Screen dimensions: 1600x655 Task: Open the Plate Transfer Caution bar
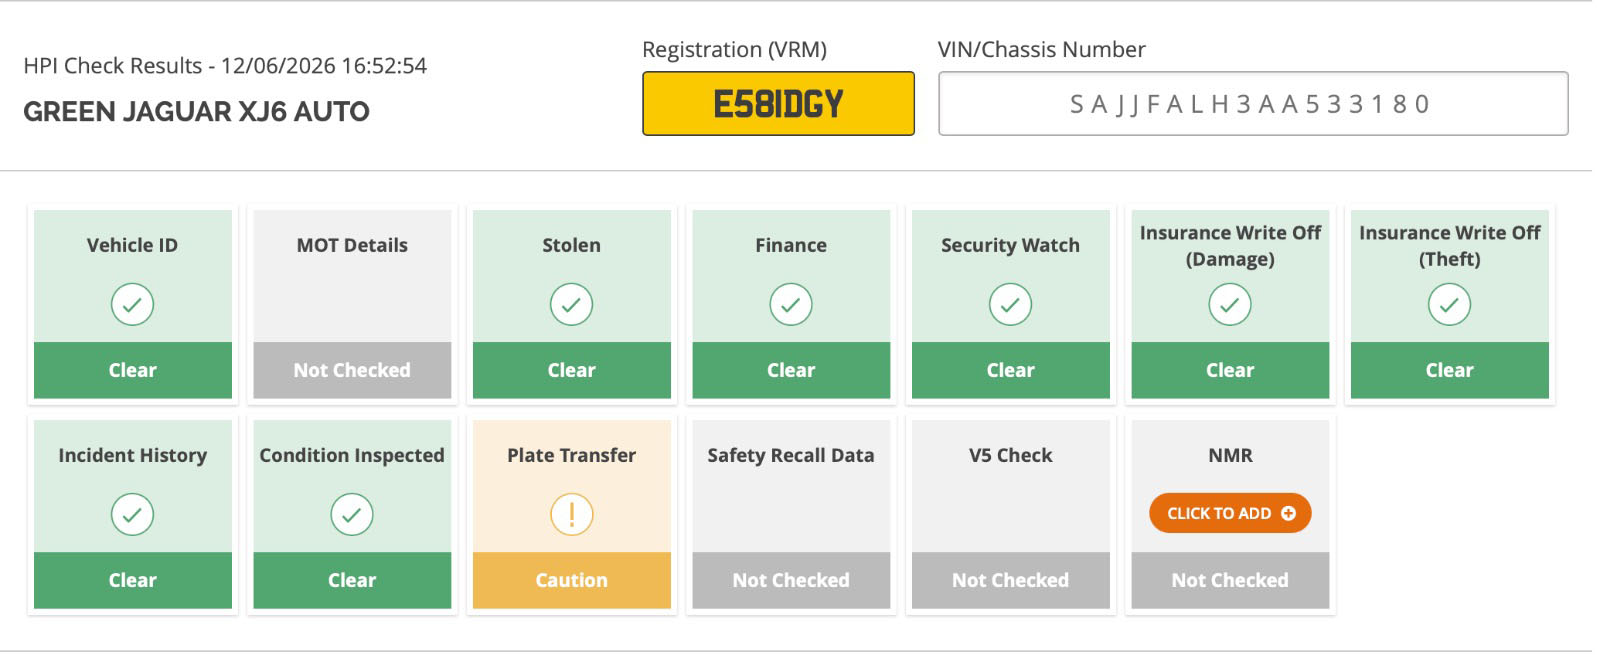[x=571, y=580]
